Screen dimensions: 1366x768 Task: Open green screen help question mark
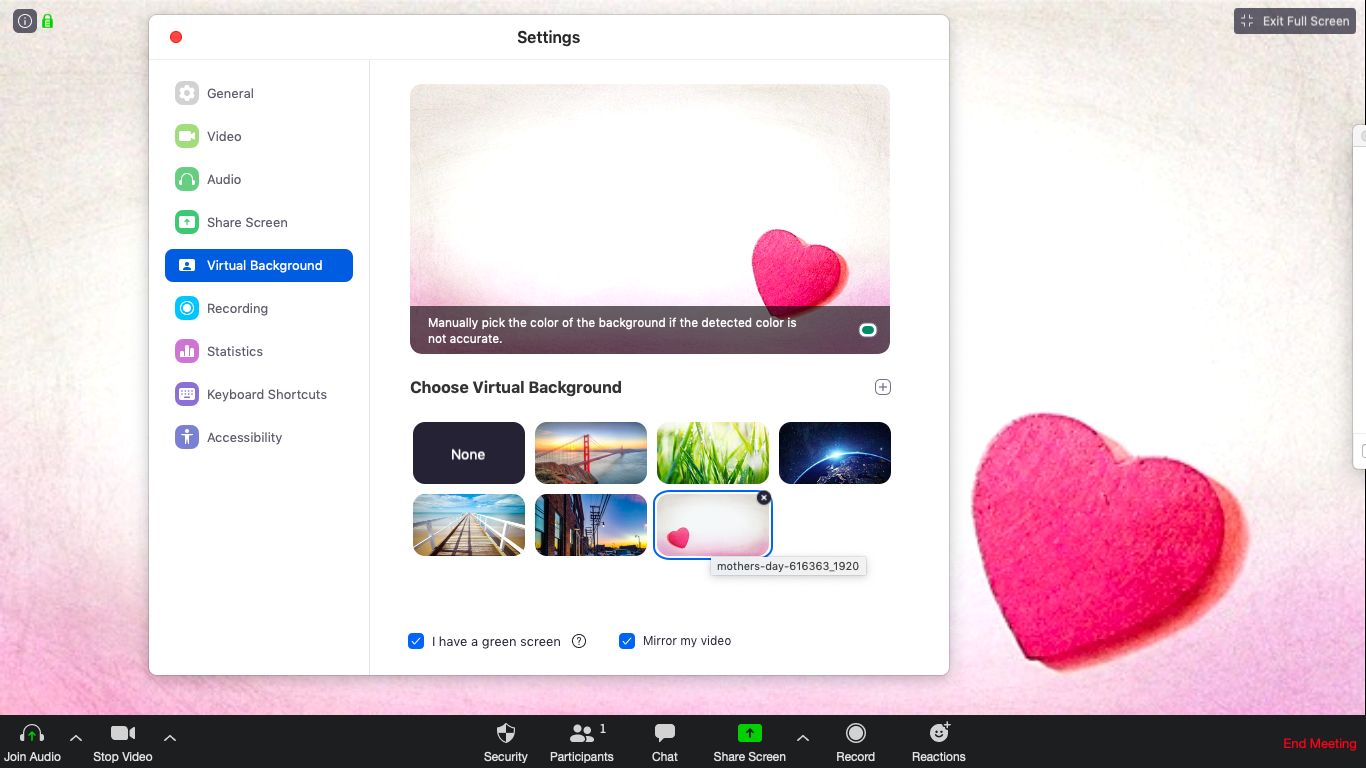(x=579, y=641)
